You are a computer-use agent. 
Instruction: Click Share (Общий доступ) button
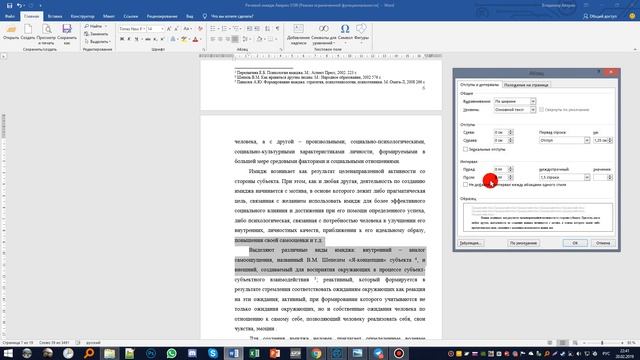pyautogui.click(x=600, y=16)
